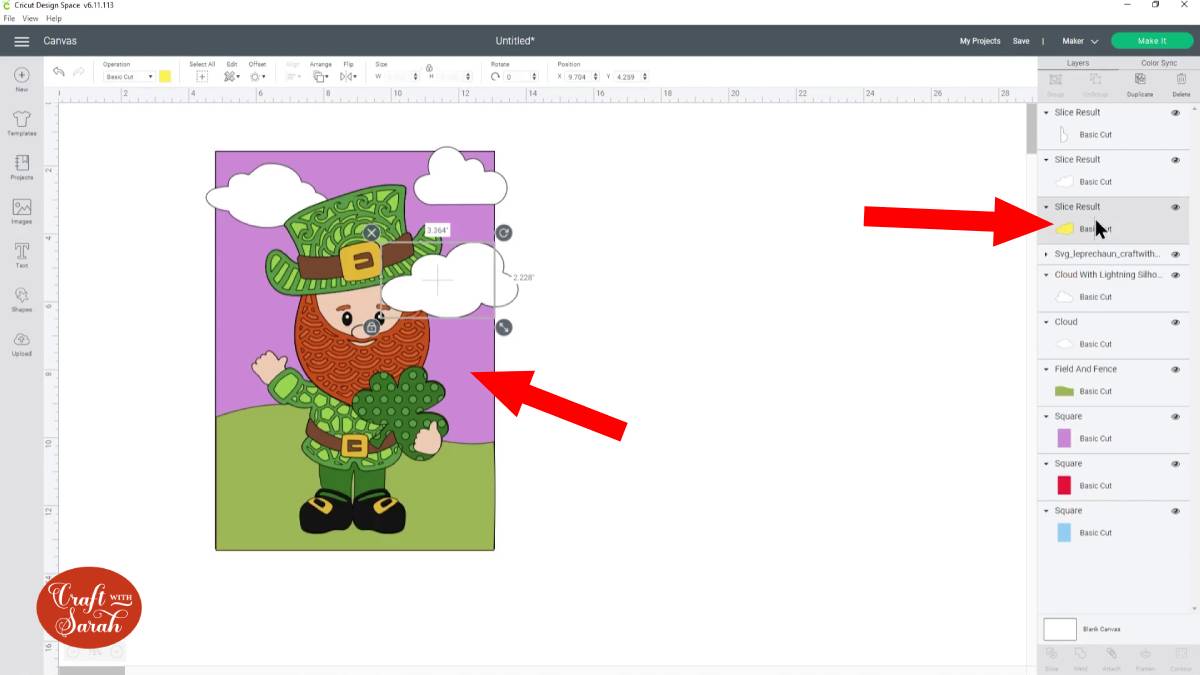Delete the selected layer

click(1181, 82)
